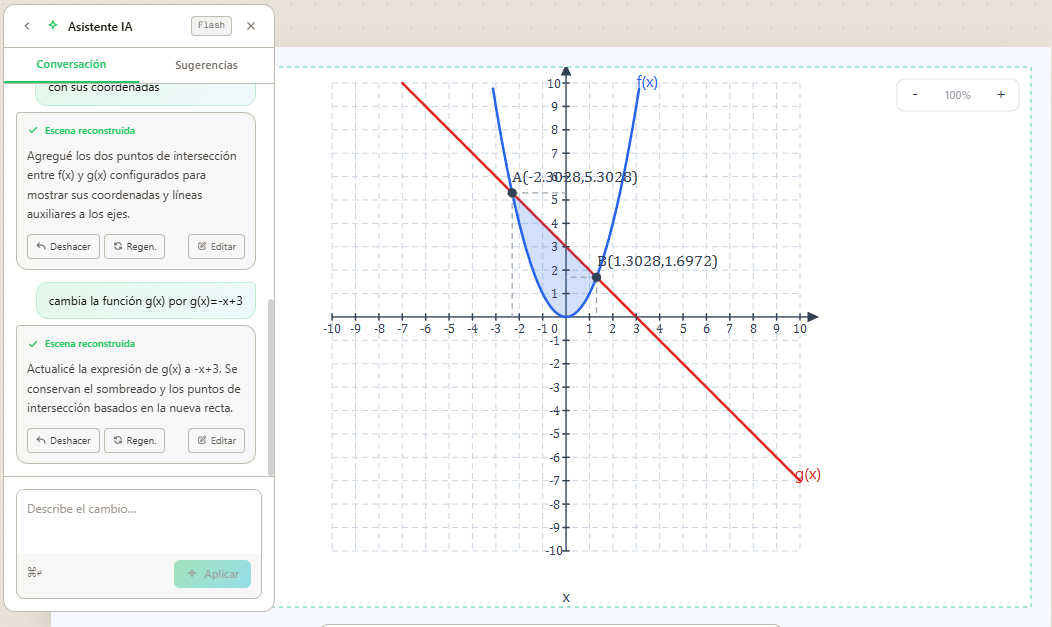Zoom in with the plus button
This screenshot has height=627, width=1052.
pyautogui.click(x=1001, y=95)
